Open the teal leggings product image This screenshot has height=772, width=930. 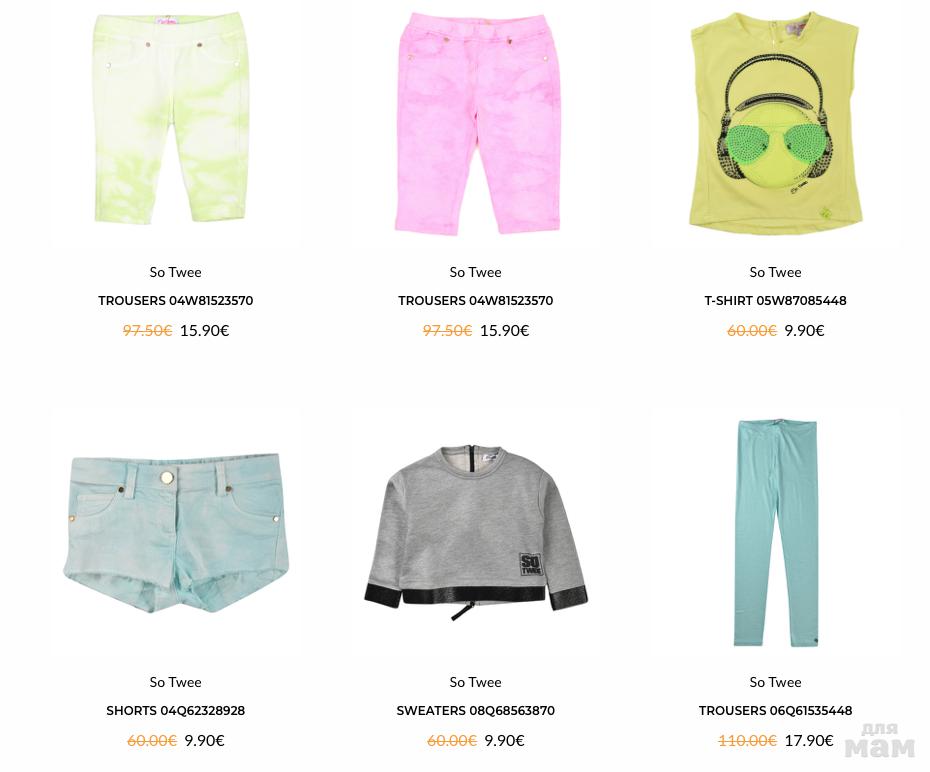click(x=777, y=533)
